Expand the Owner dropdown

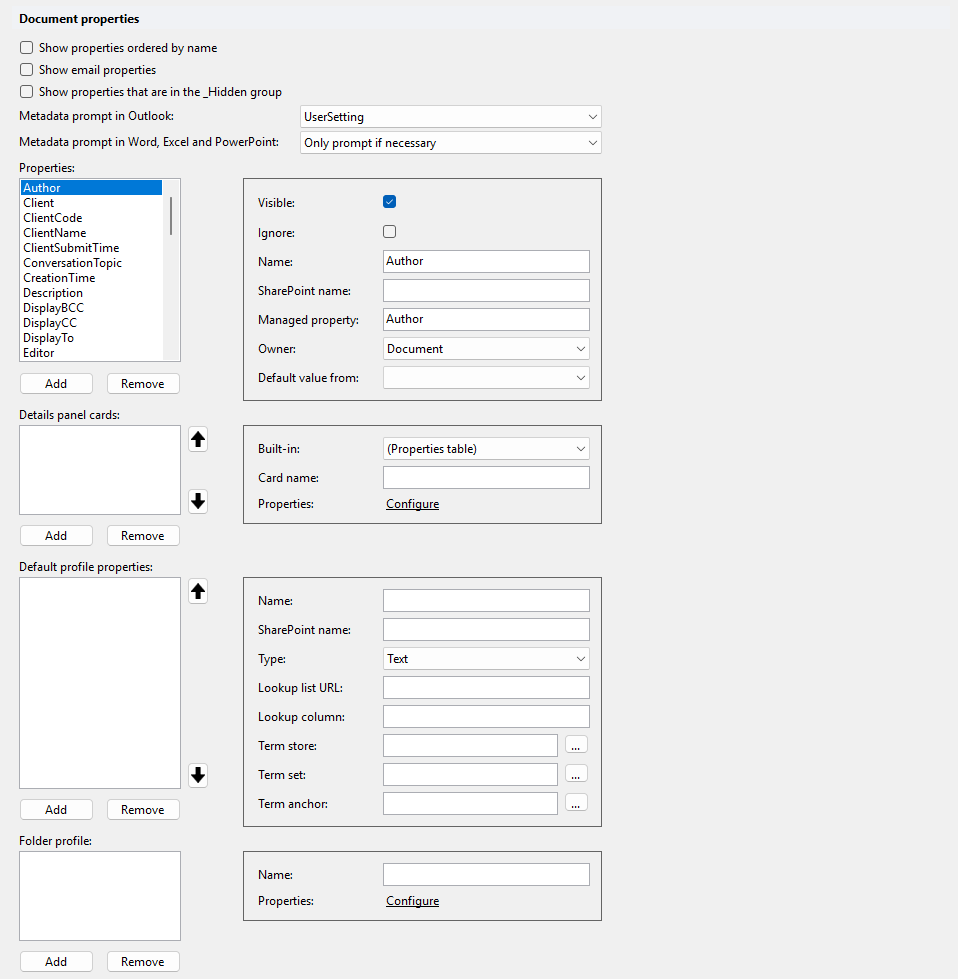(x=486, y=349)
